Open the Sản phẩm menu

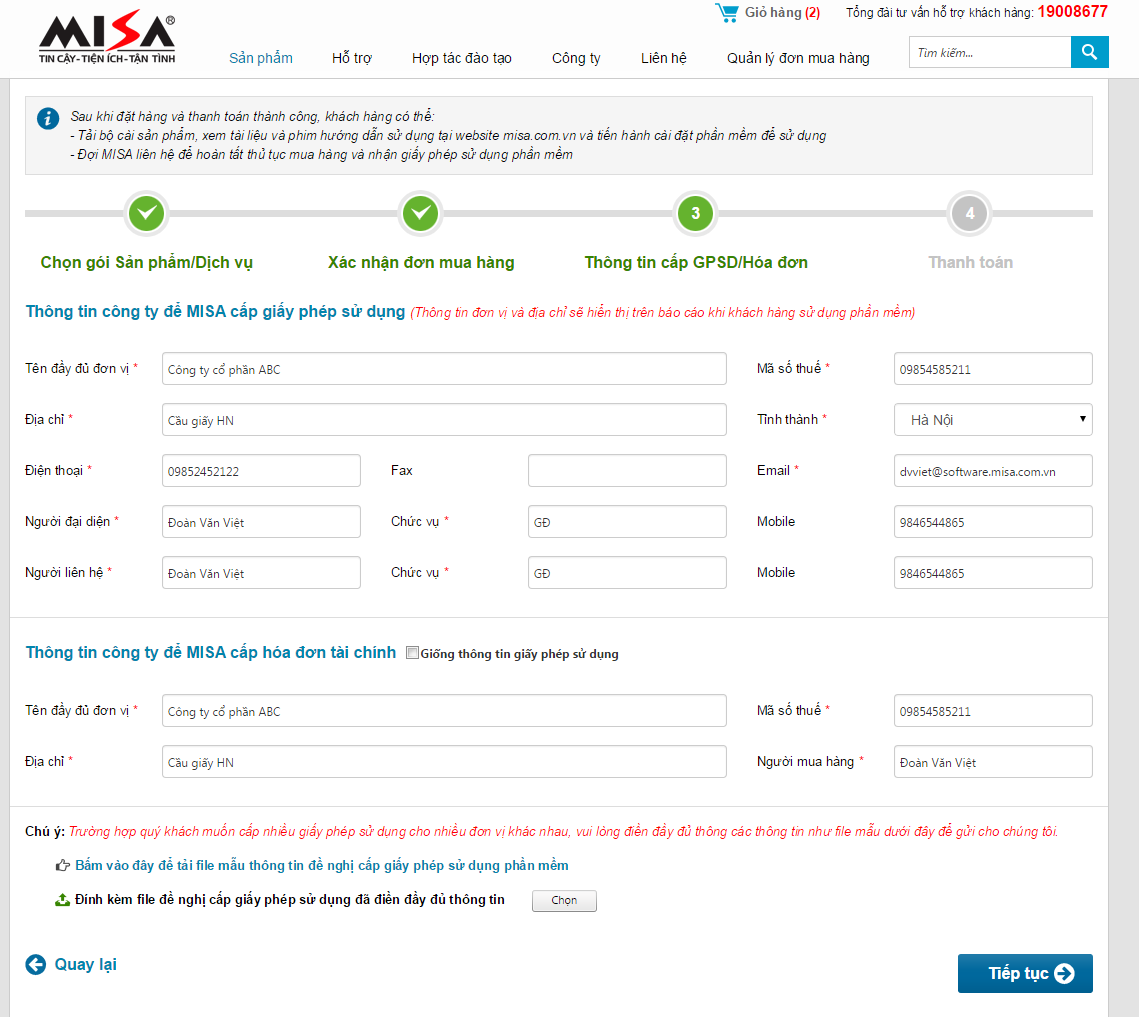click(261, 58)
